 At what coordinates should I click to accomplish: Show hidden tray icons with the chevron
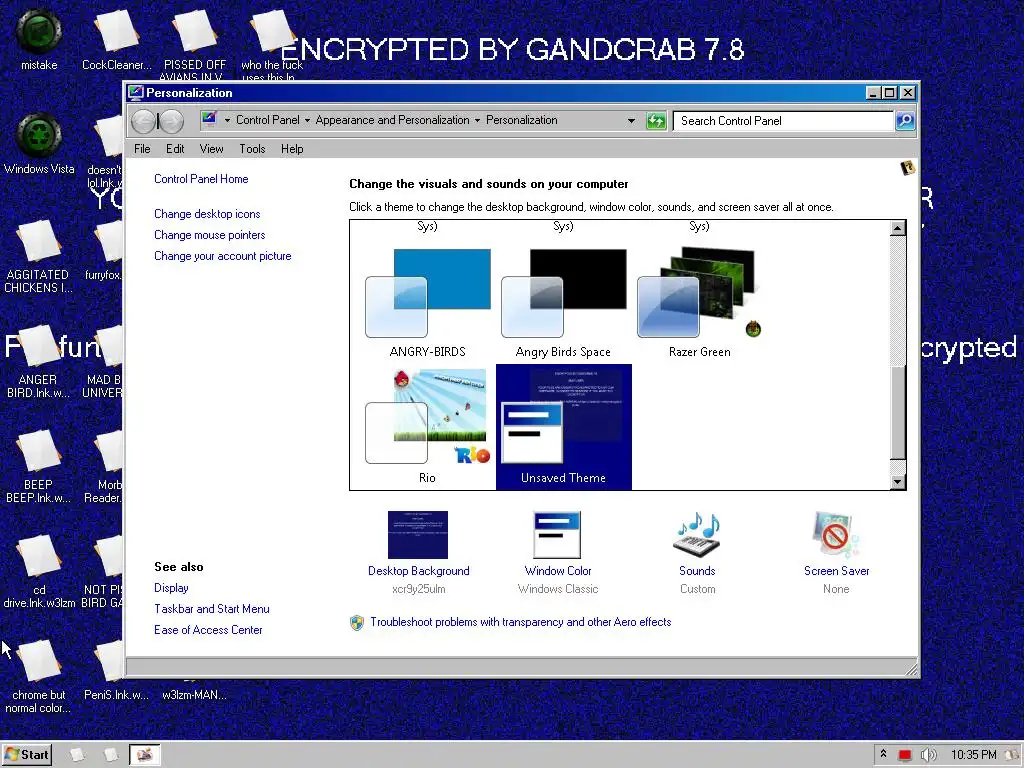click(x=884, y=754)
